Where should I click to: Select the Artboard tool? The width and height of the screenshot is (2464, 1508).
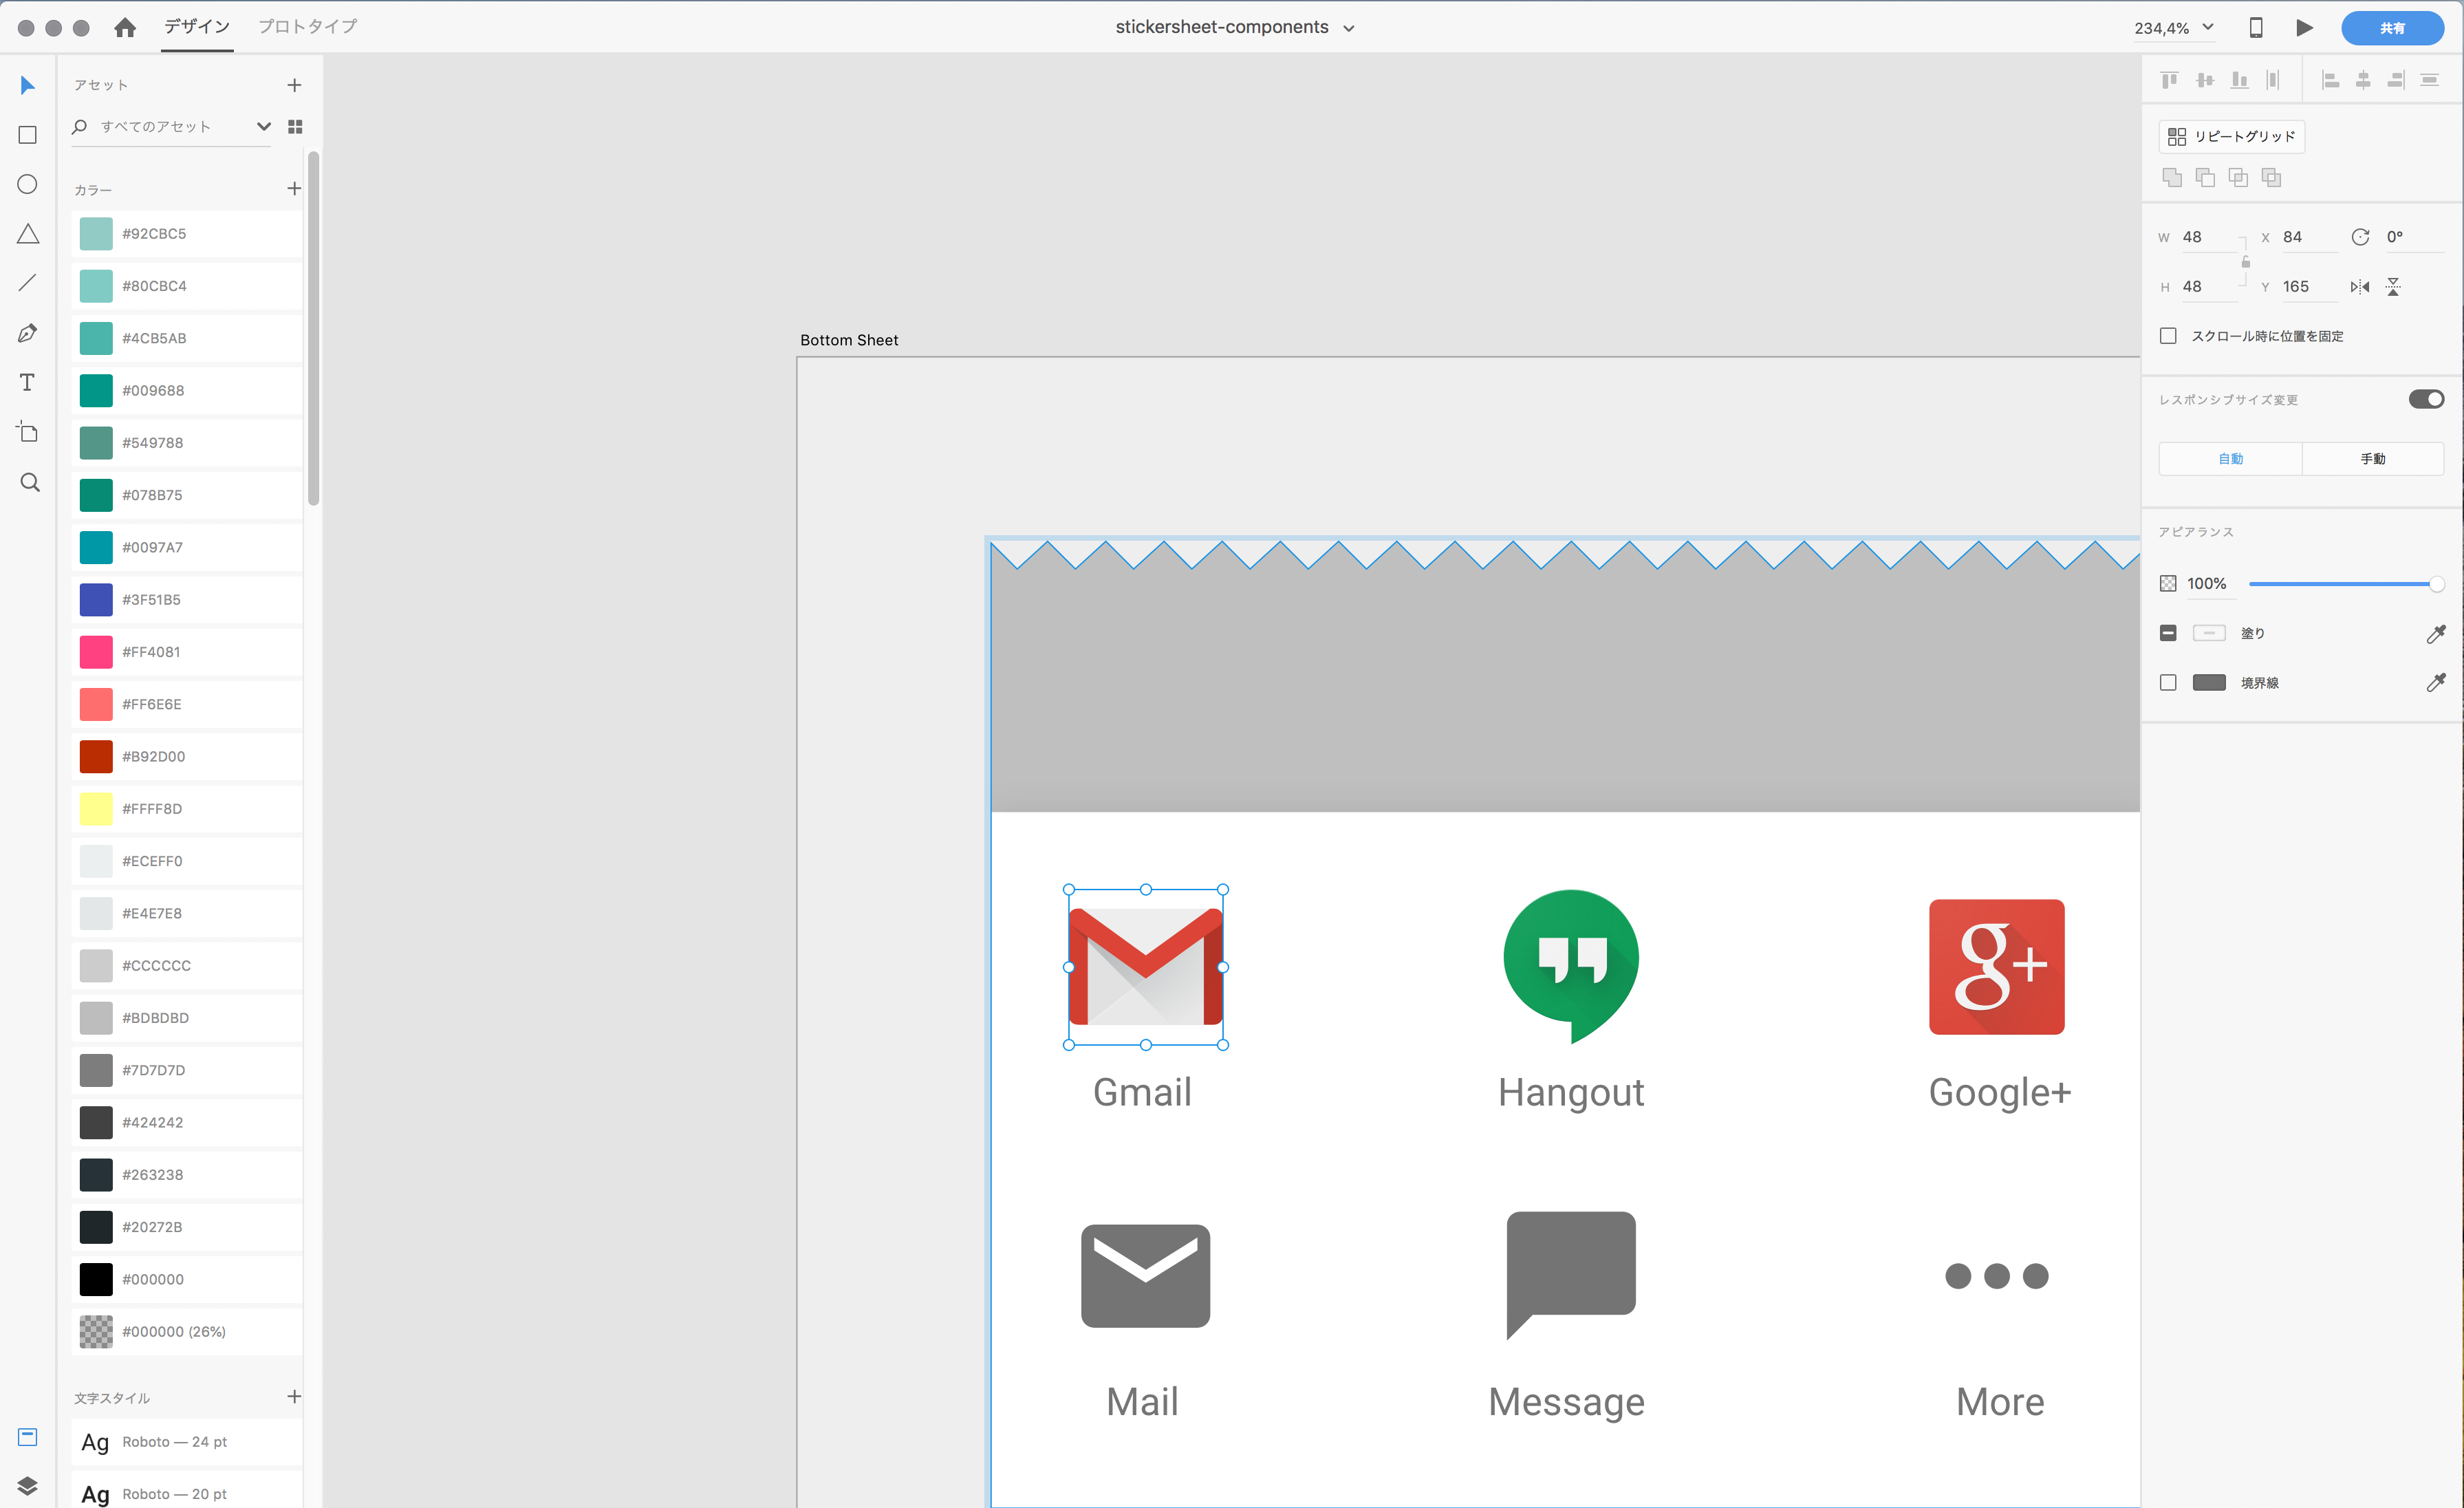click(x=27, y=432)
